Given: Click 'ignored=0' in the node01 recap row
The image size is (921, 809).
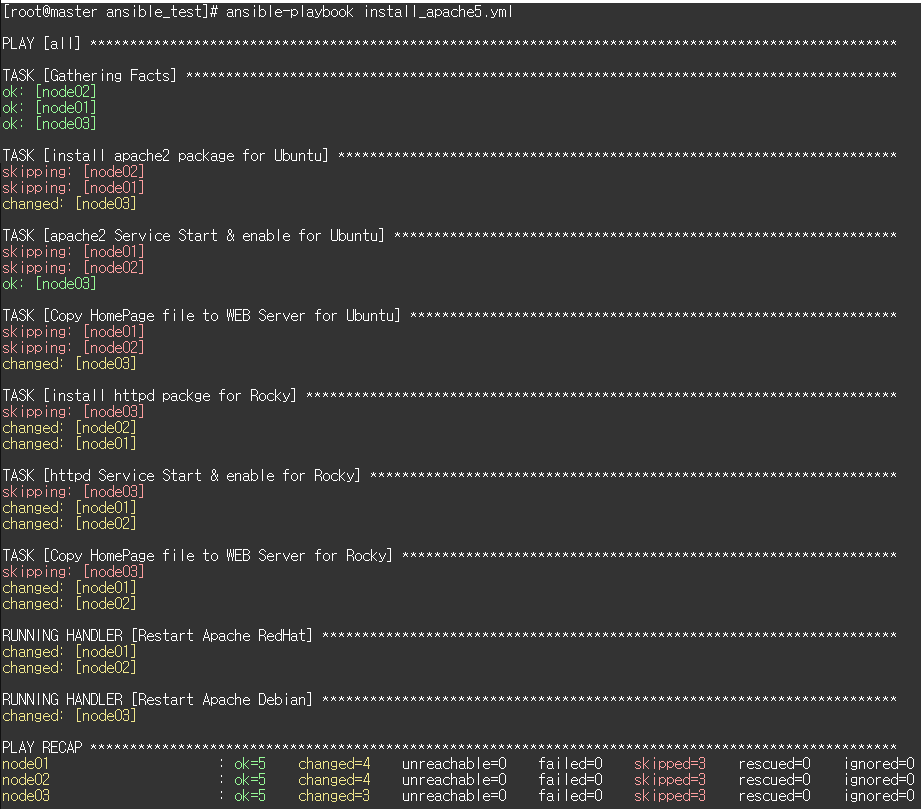Looking at the screenshot, I should [879, 764].
